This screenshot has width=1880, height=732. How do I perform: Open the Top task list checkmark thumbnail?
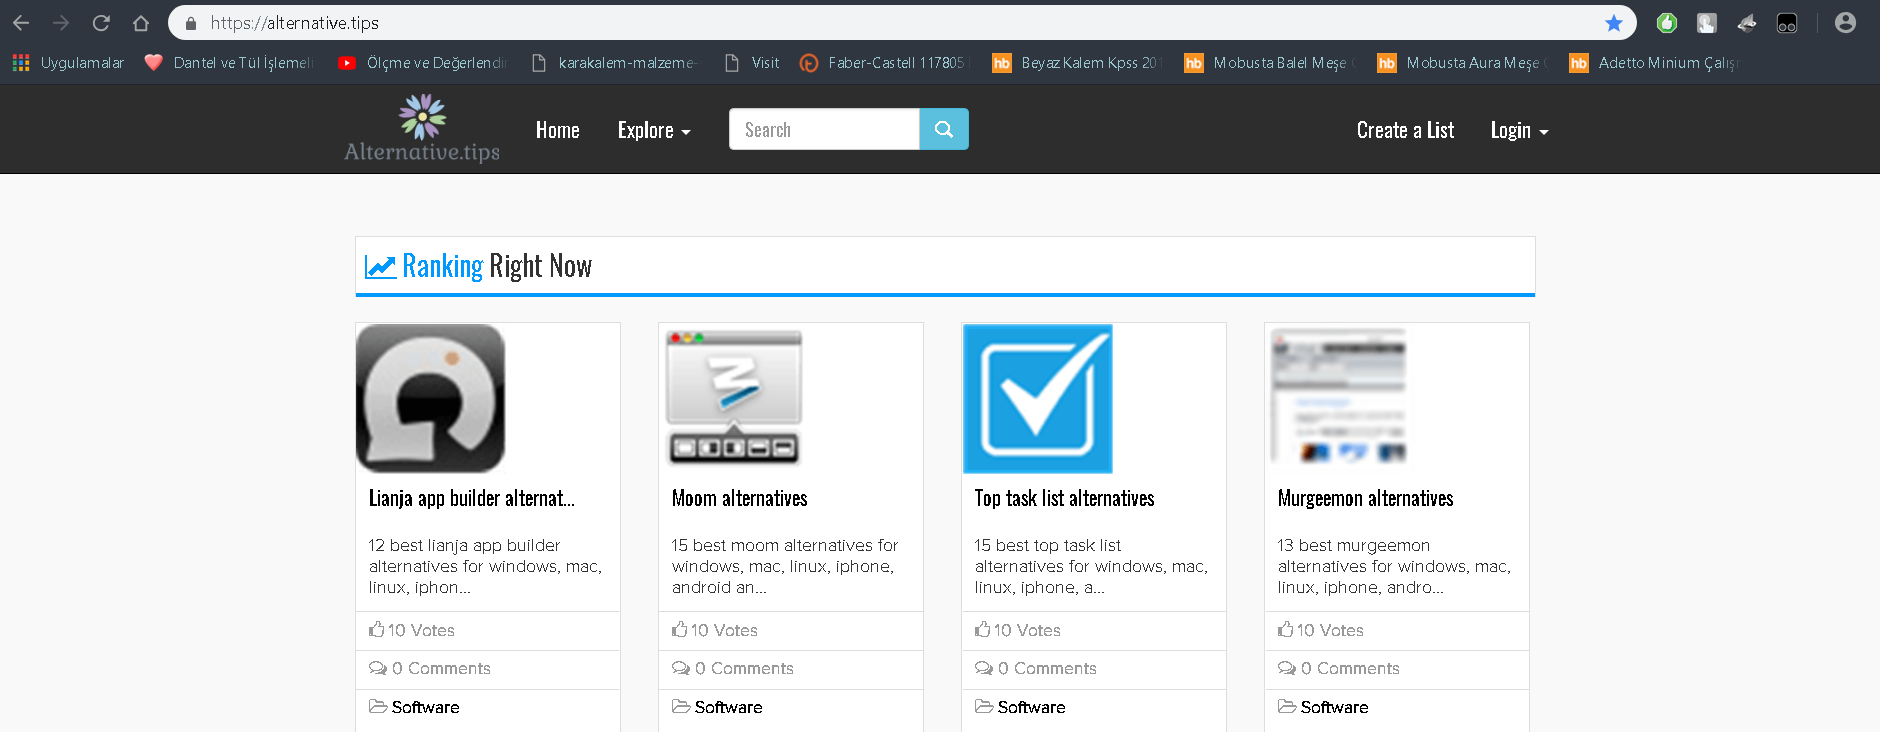[1037, 398]
